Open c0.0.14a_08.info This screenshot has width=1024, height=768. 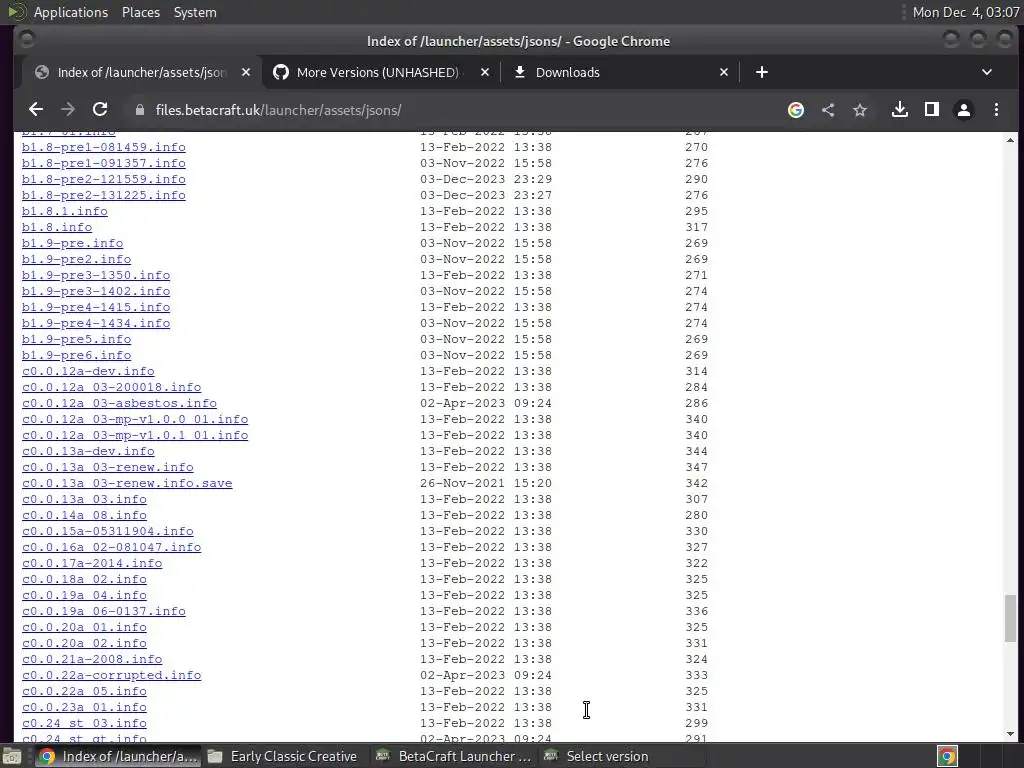pyautogui.click(x=84, y=515)
